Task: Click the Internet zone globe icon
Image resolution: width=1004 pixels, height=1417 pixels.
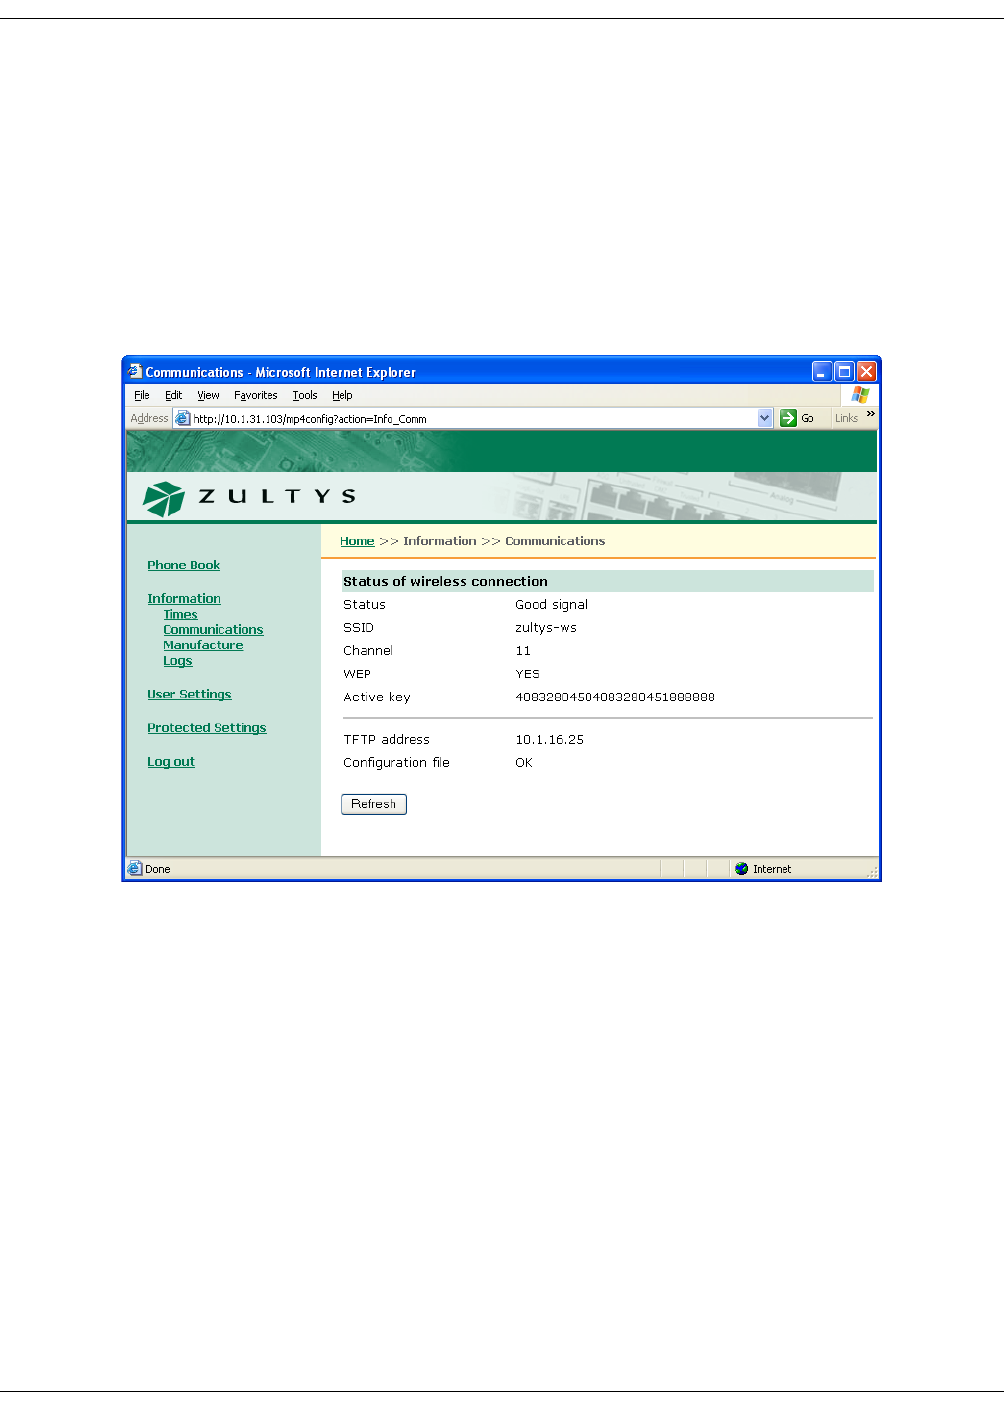Action: 741,869
